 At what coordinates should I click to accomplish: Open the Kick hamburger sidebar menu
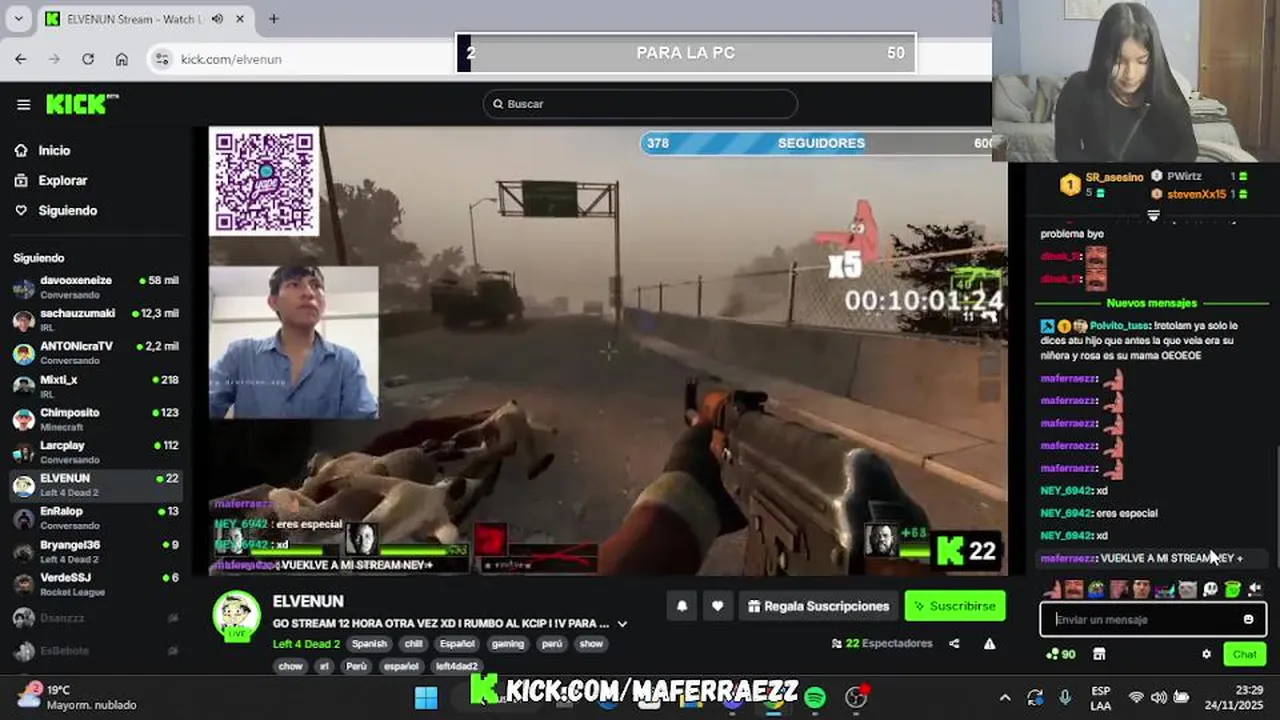tap(23, 104)
